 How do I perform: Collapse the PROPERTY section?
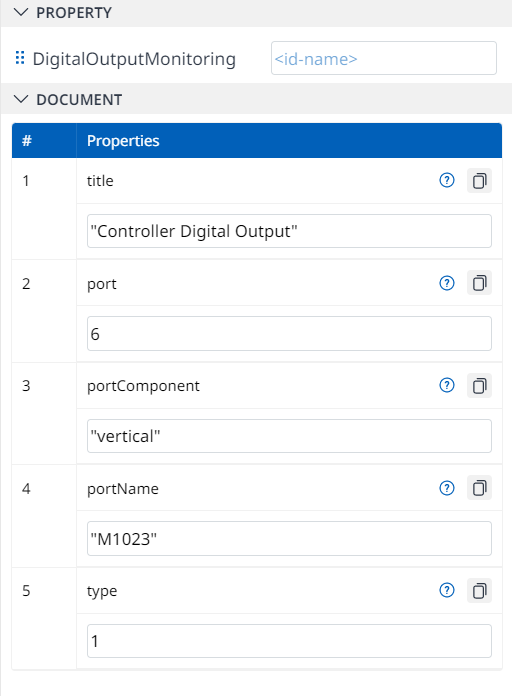[x=20, y=12]
